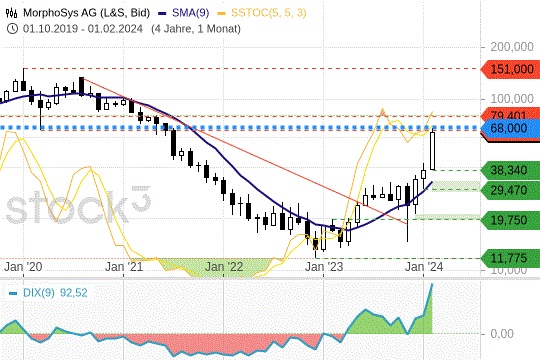Click the 0,00 label on the DIX axis
540x360 pixels.
tap(502, 334)
